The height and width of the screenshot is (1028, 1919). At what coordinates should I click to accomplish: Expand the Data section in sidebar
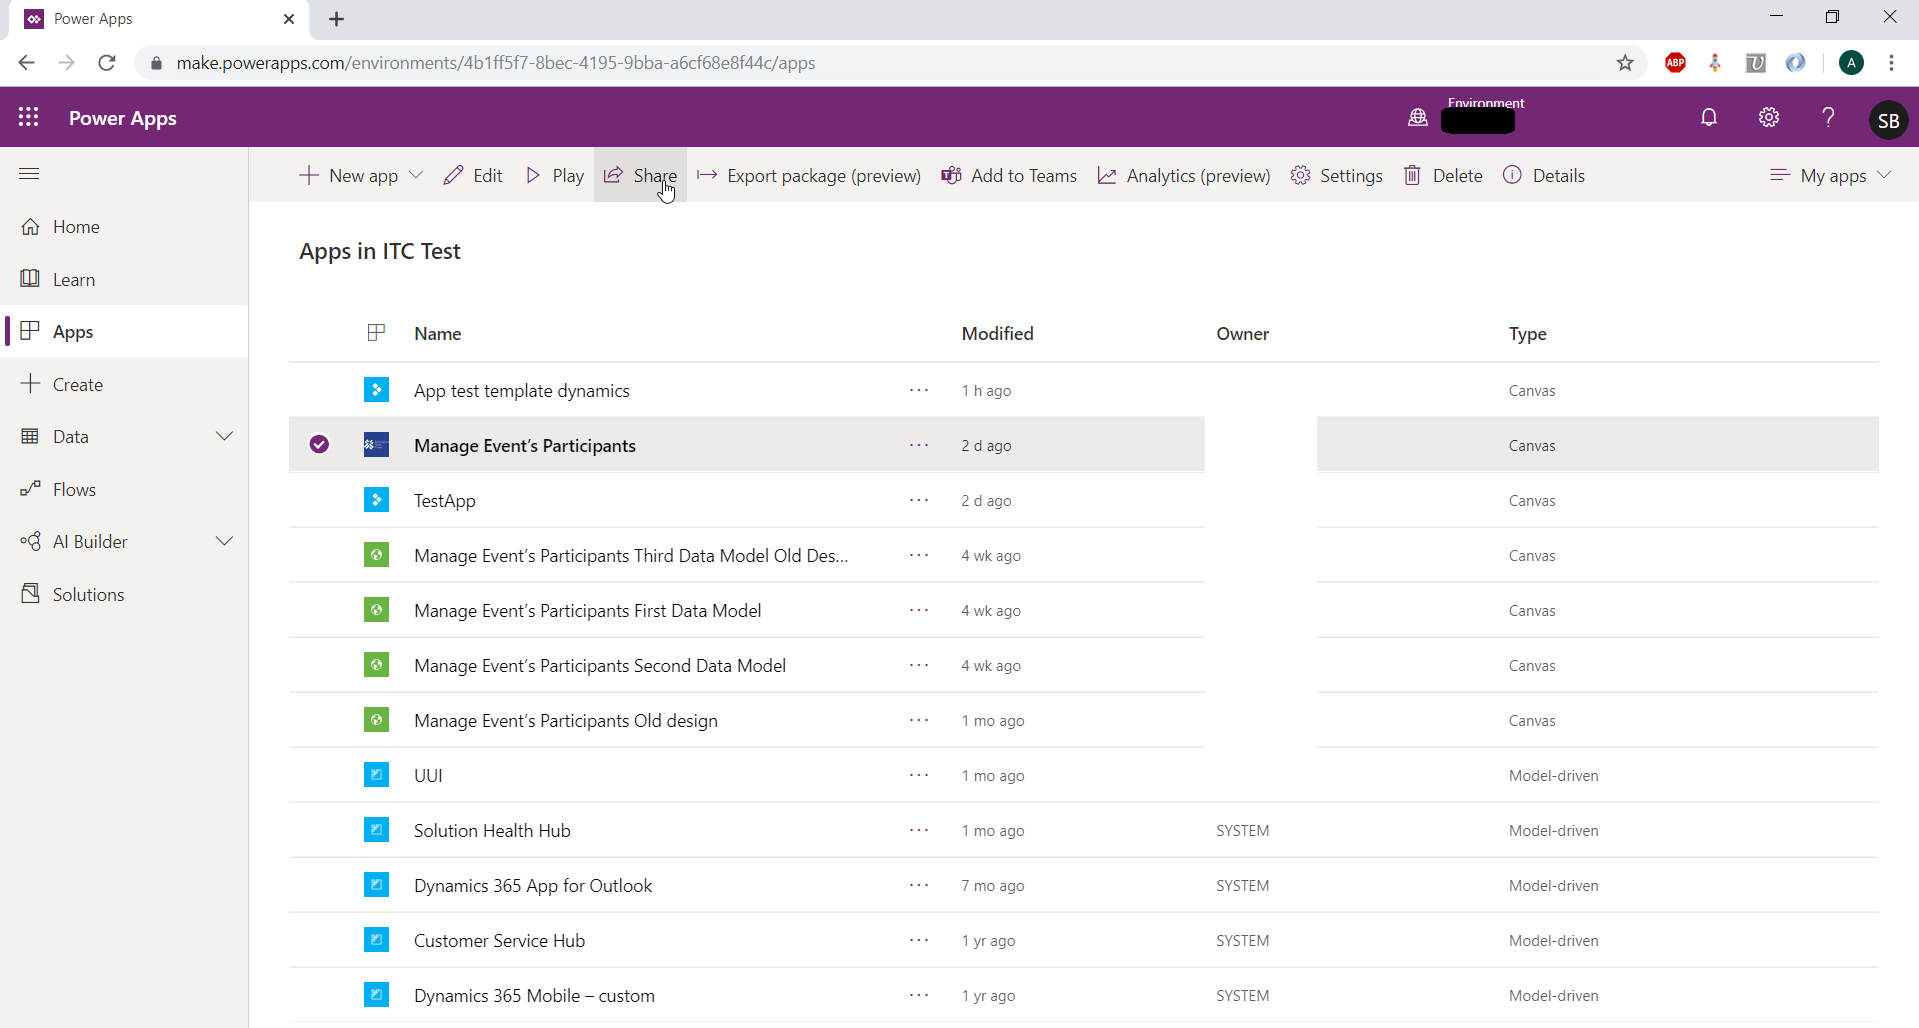[224, 436]
